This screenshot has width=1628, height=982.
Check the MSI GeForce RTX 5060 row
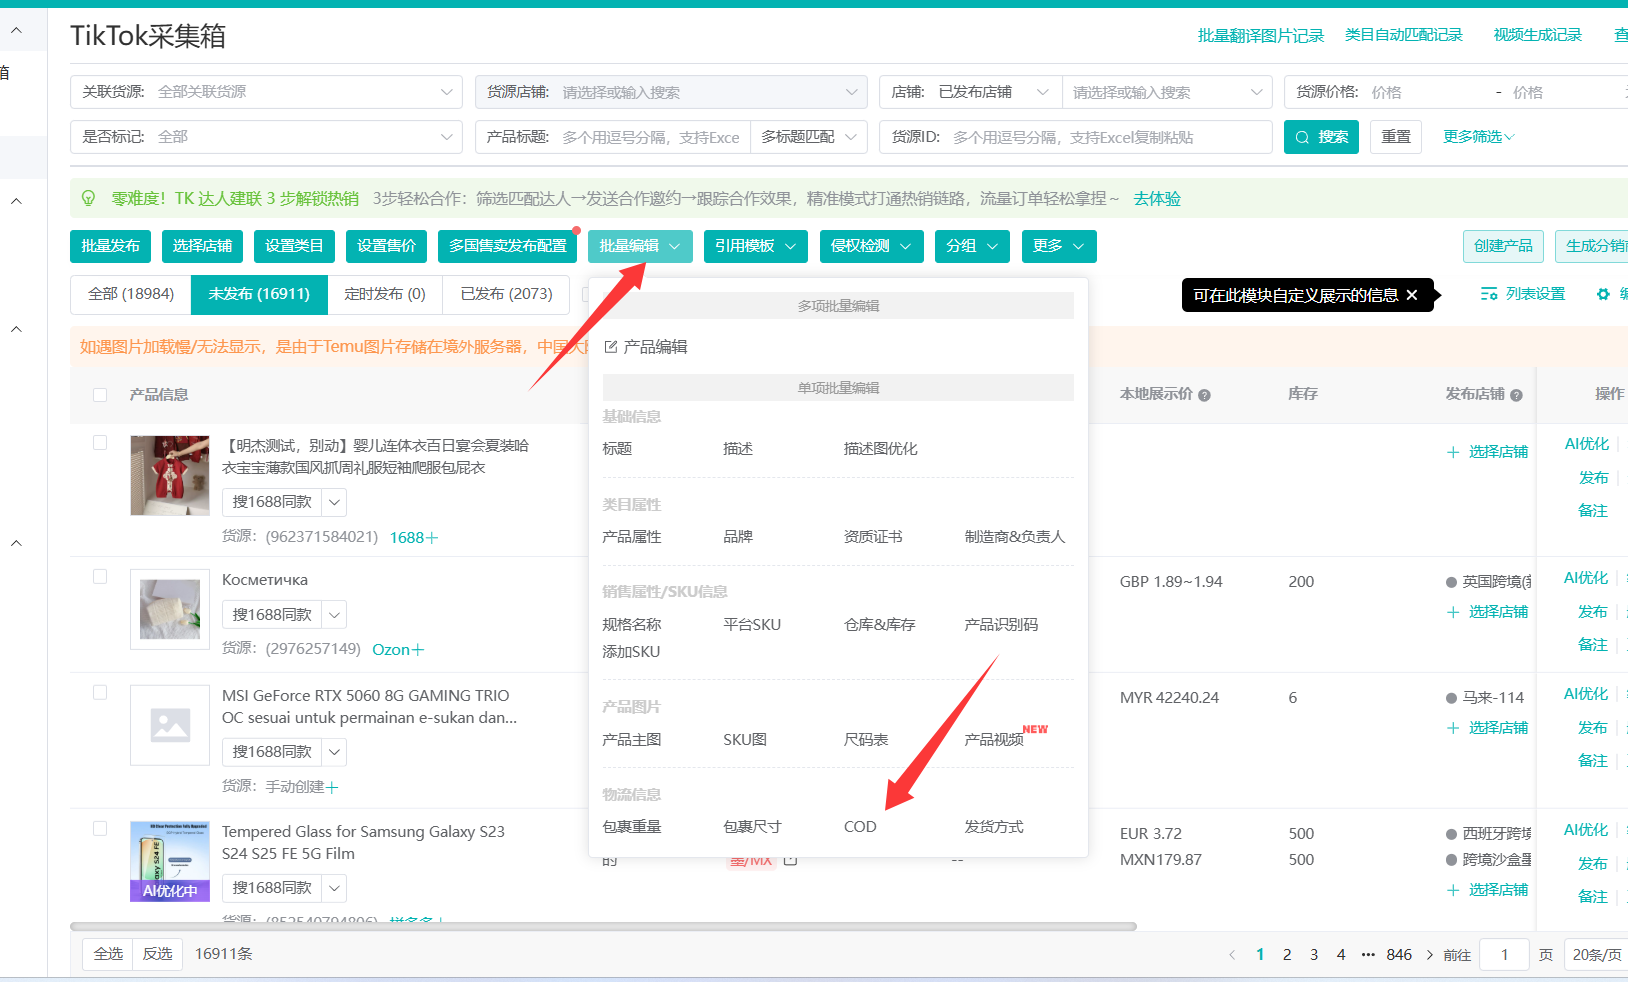tap(100, 693)
